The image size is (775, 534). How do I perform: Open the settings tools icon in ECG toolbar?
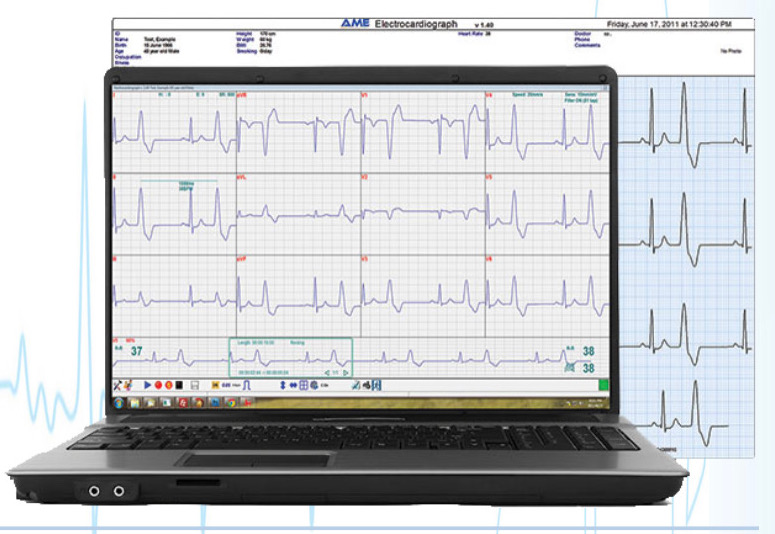(x=118, y=385)
